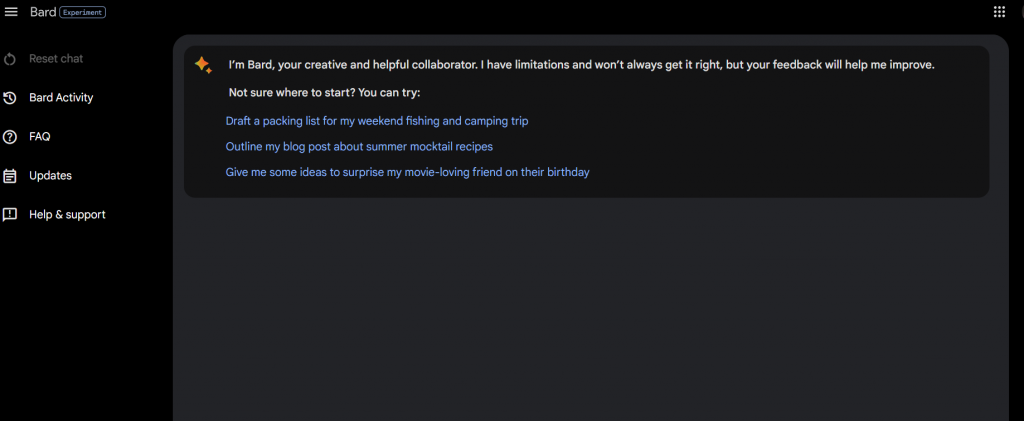
Task: Open the FAQ sidebar entry
Action: 40,137
